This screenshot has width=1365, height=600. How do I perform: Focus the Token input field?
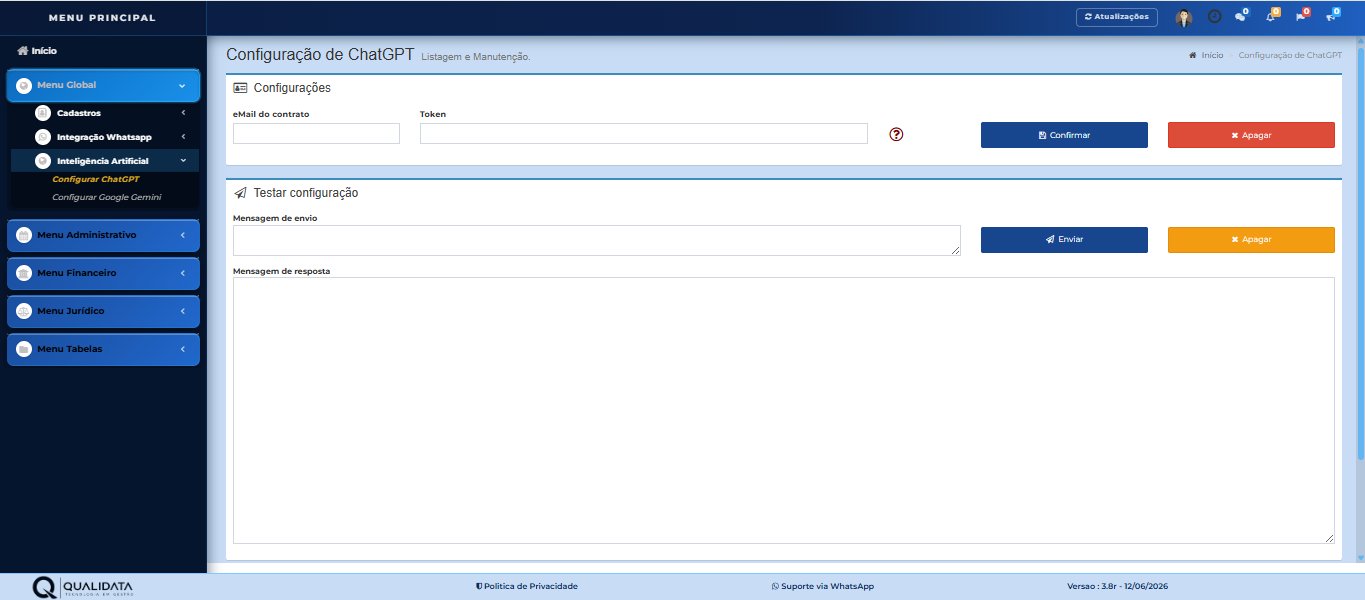tap(644, 133)
